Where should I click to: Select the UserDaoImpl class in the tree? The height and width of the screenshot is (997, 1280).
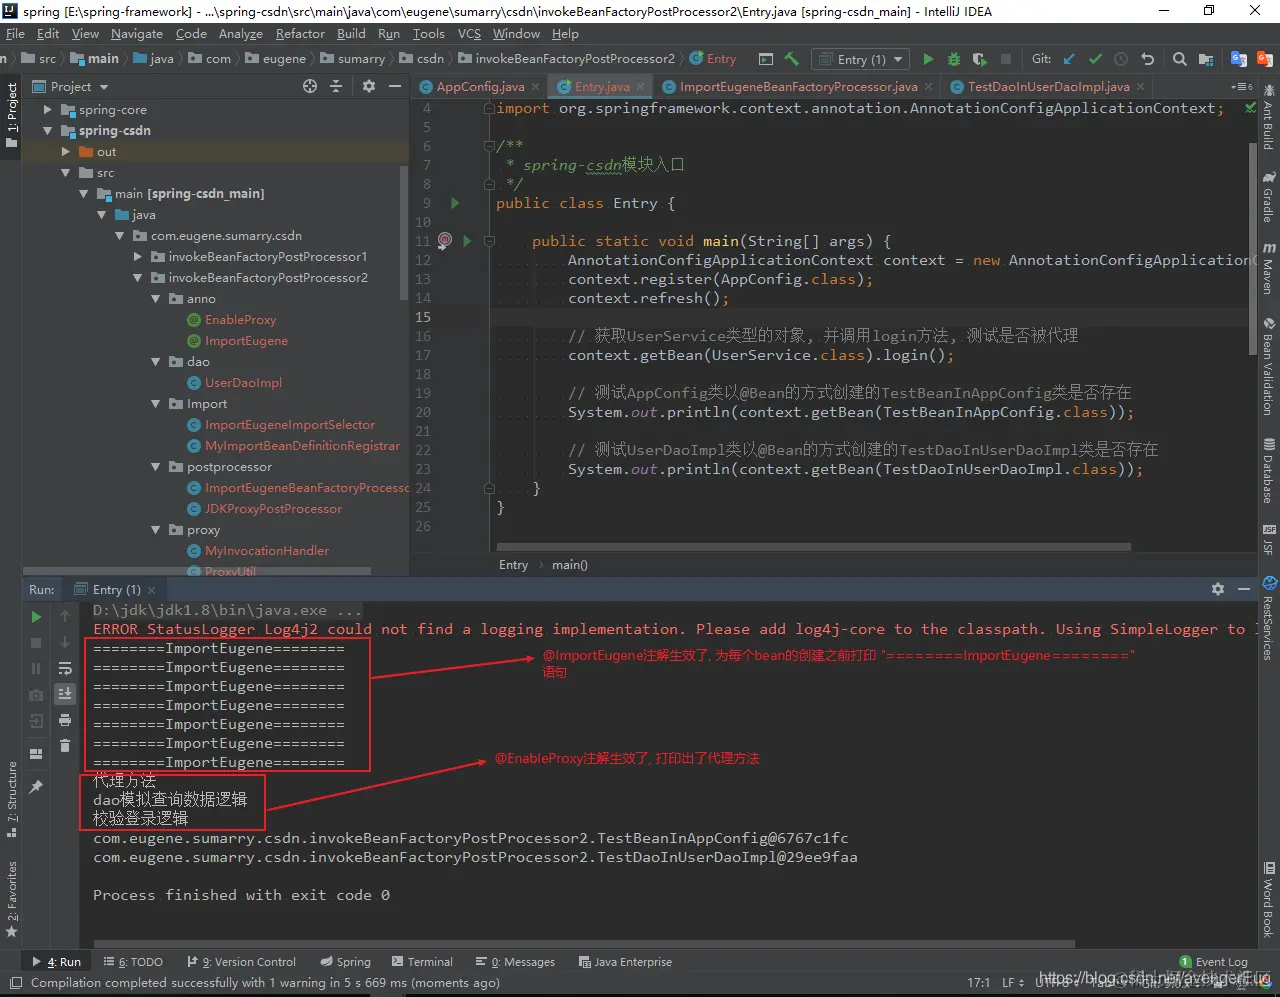click(x=243, y=383)
